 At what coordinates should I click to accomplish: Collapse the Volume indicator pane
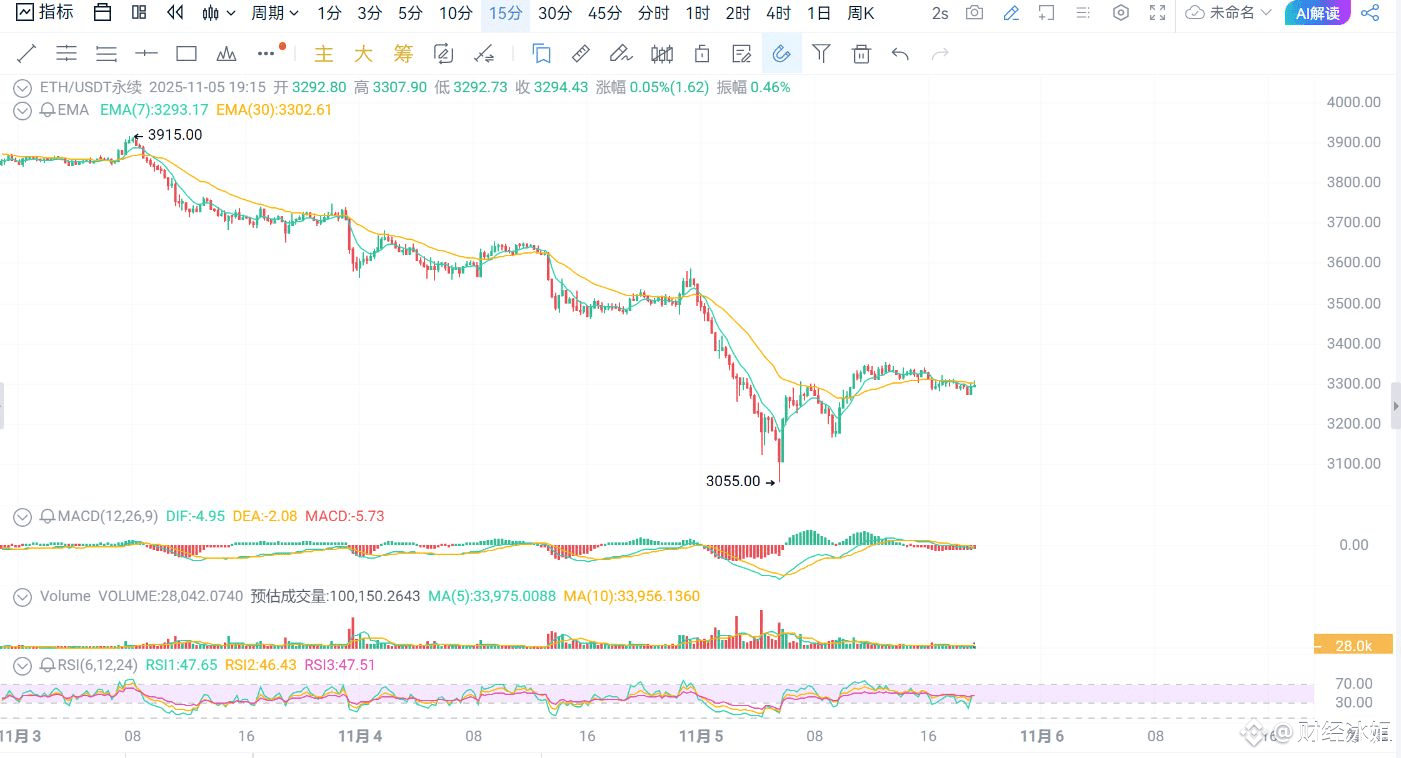[22, 596]
